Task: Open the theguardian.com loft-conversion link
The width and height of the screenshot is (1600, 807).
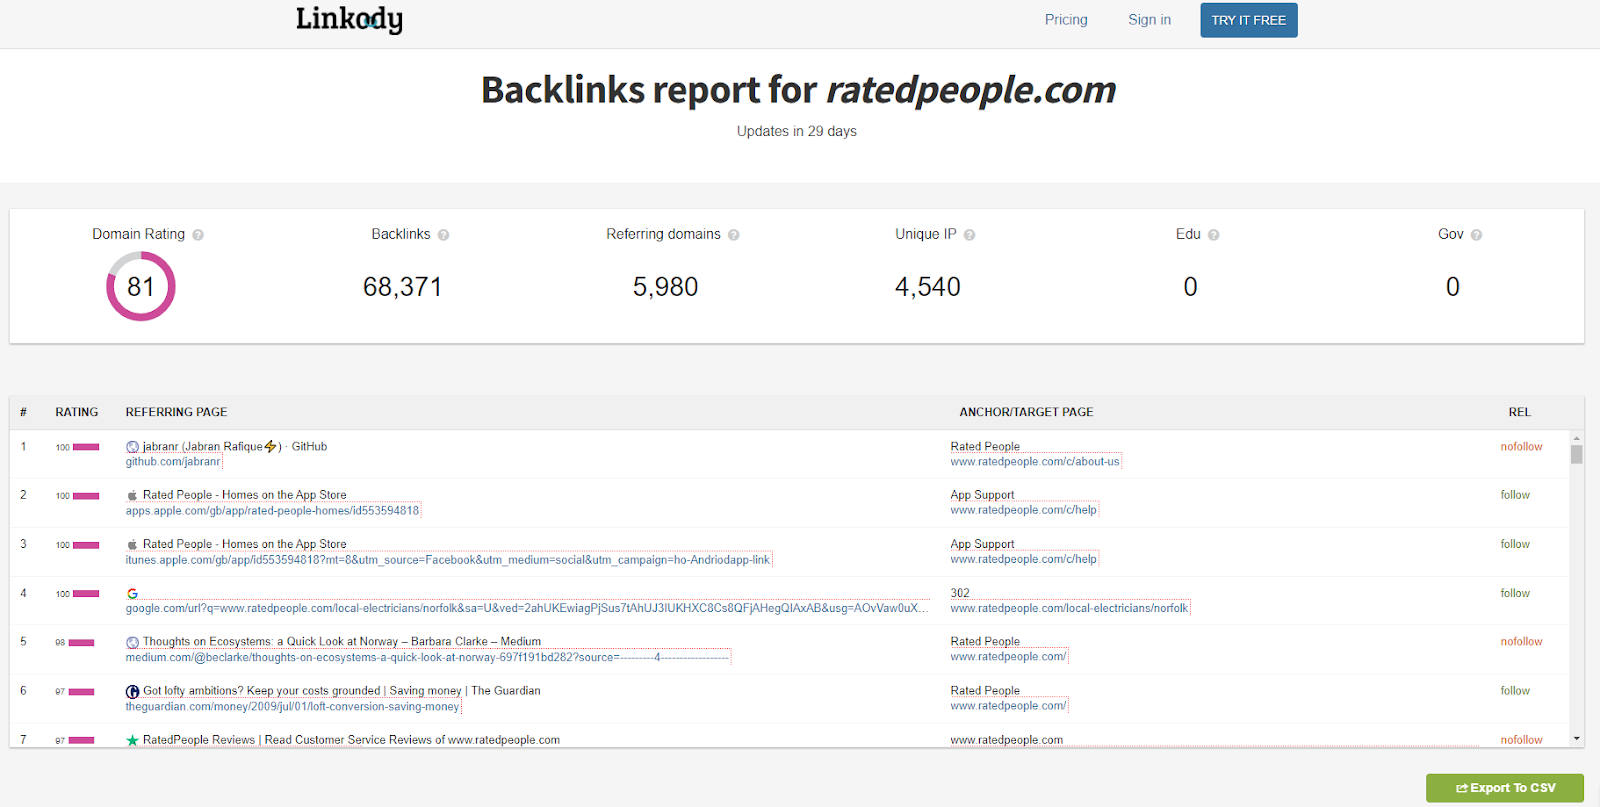Action: point(293,706)
